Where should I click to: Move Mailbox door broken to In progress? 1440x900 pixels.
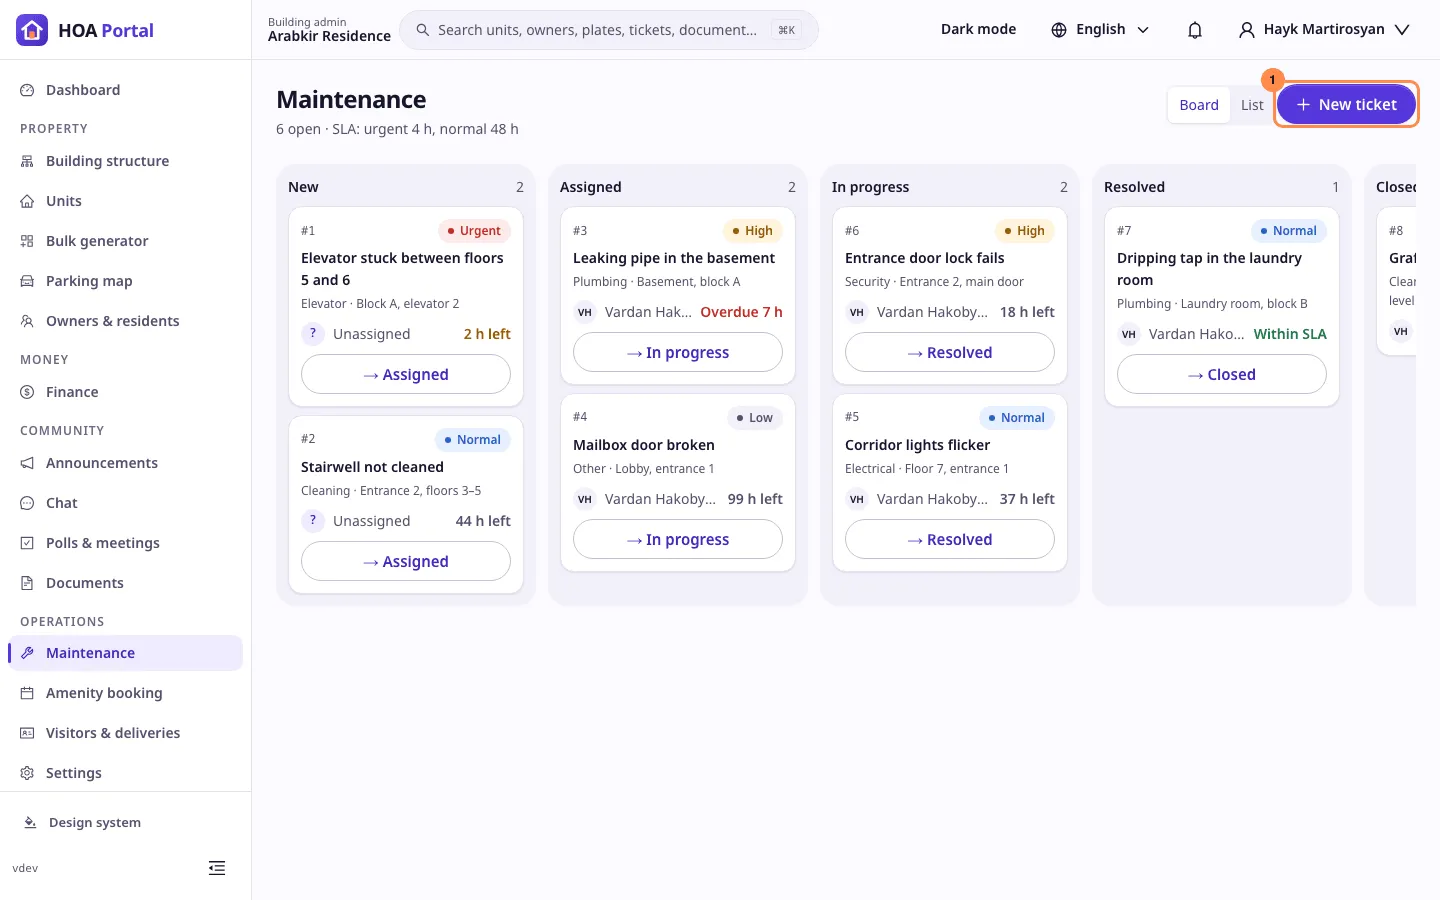point(678,540)
